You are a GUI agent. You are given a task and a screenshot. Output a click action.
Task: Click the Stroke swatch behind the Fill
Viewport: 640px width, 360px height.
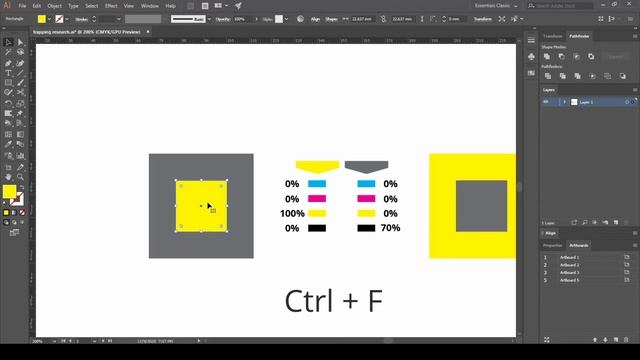[18, 199]
